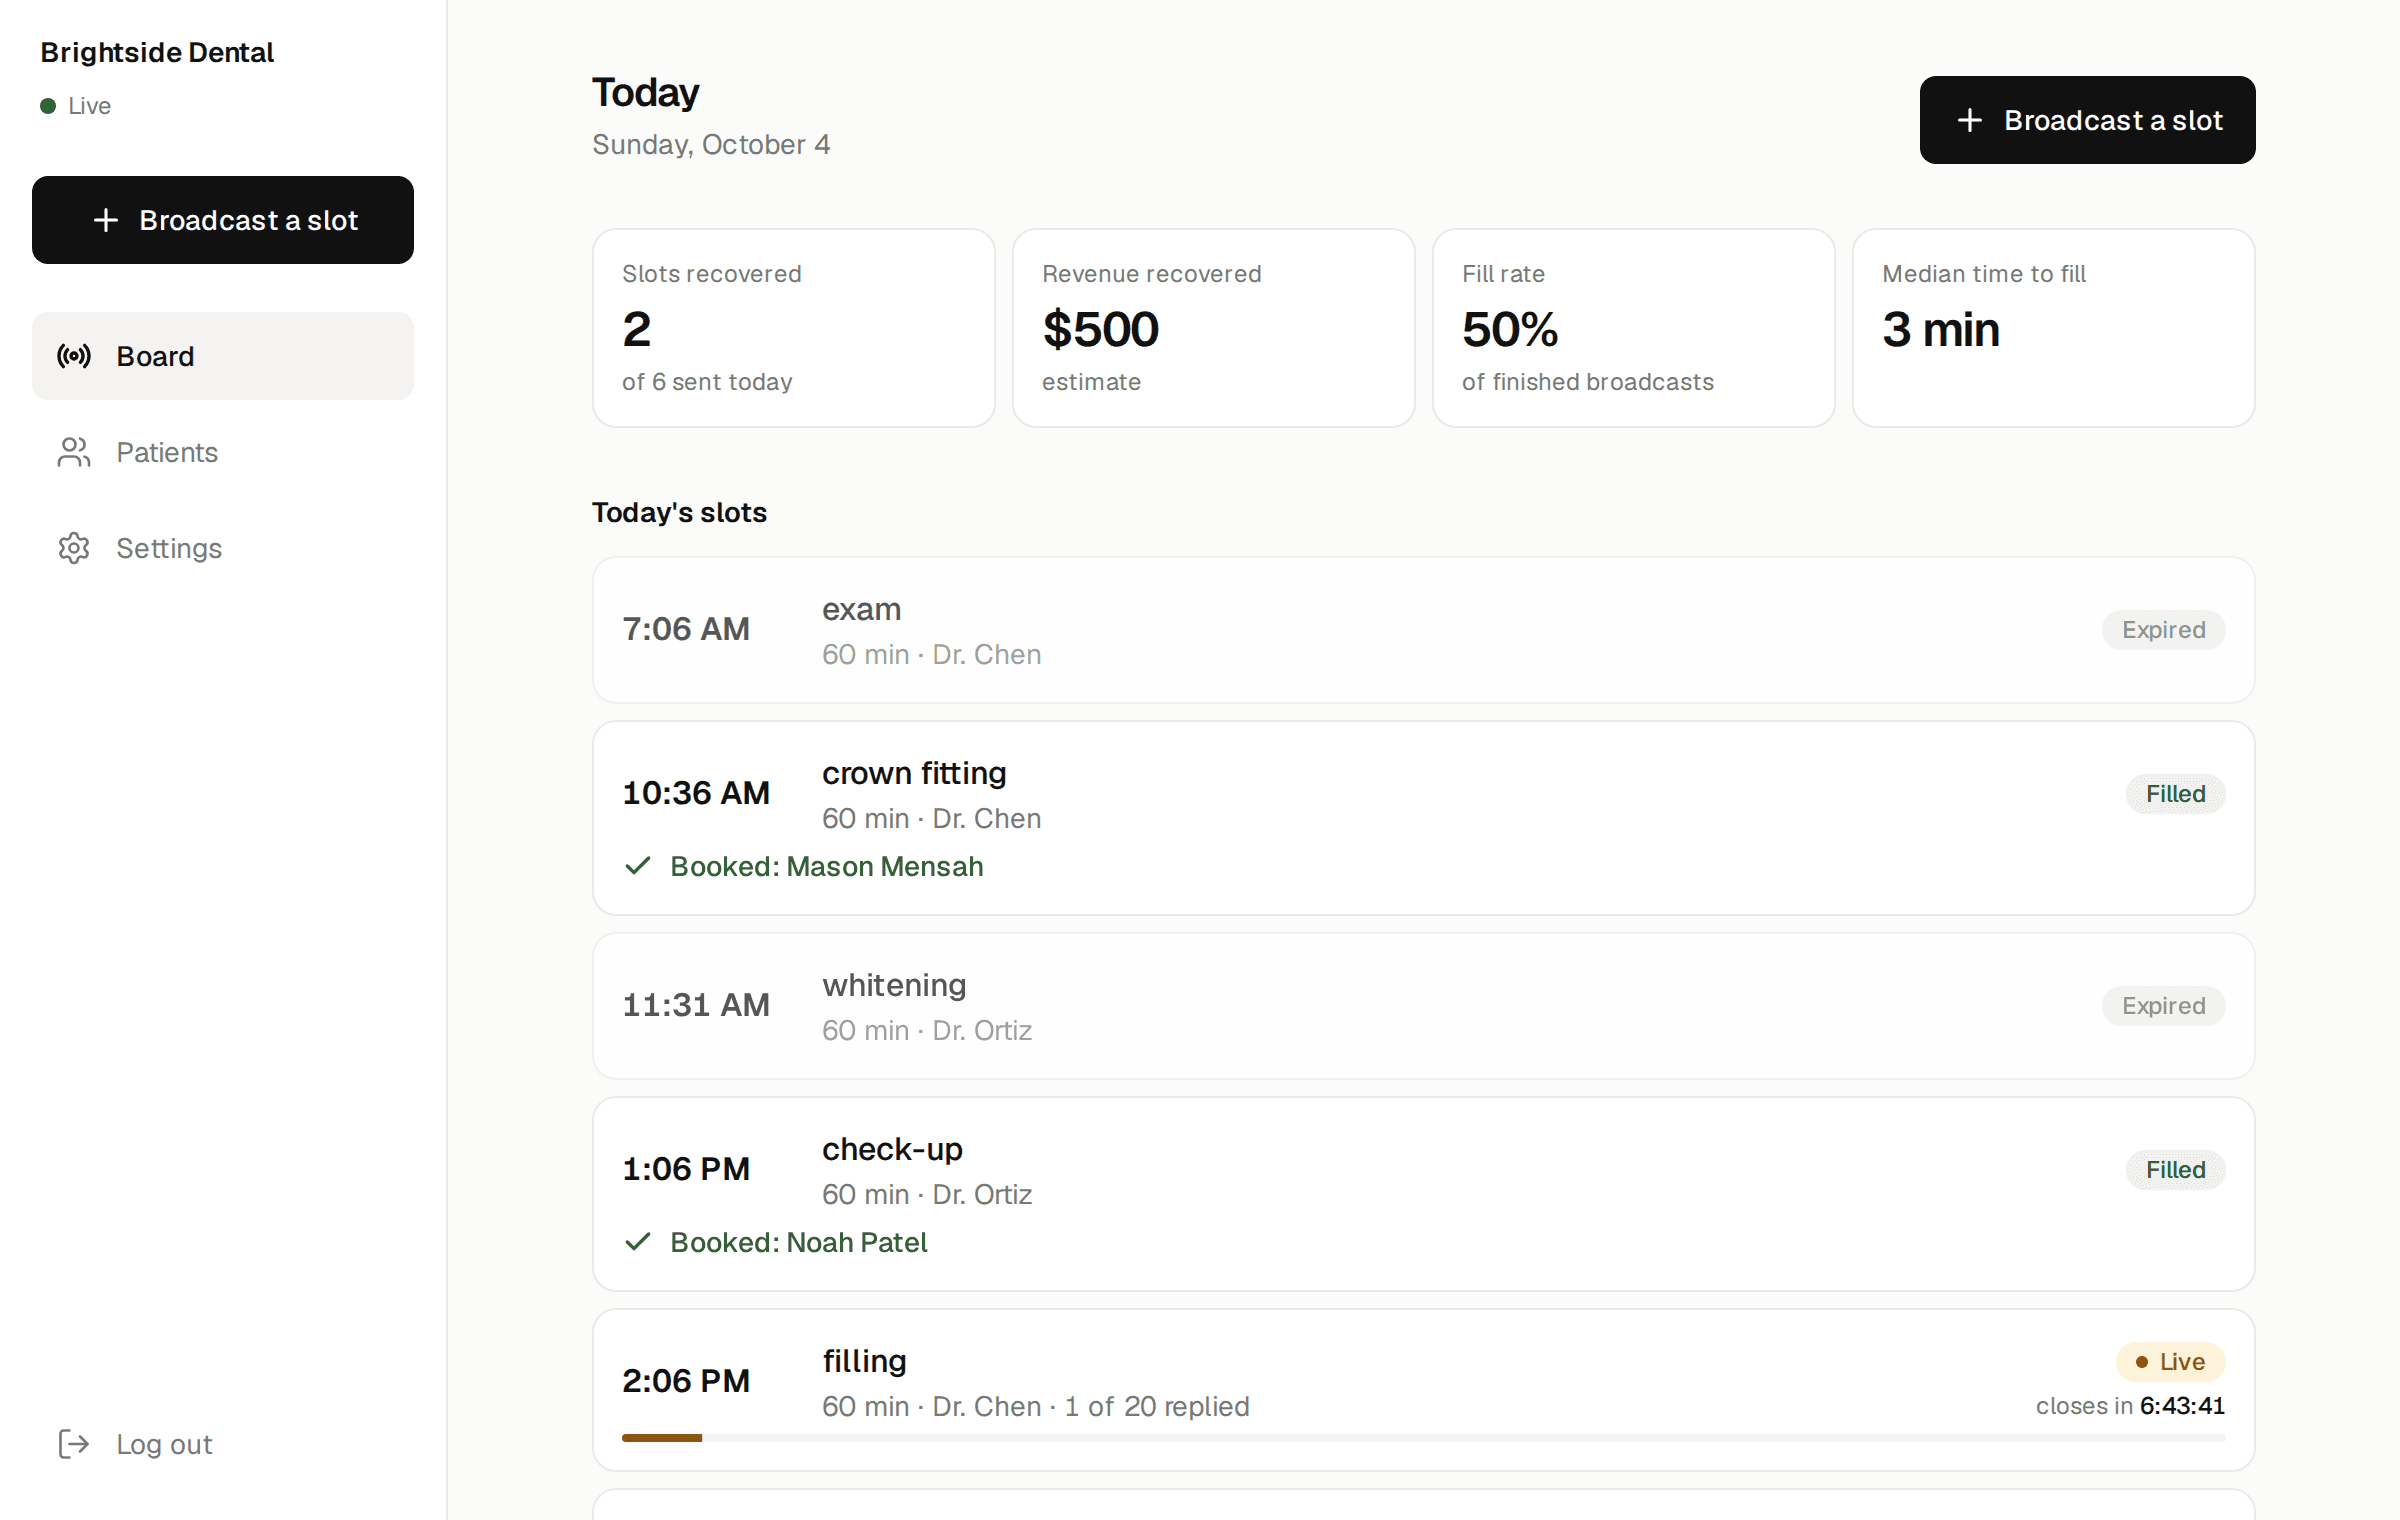The image size is (2400, 1520).
Task: Click the filling slot progress bar
Action: 1423,1438
